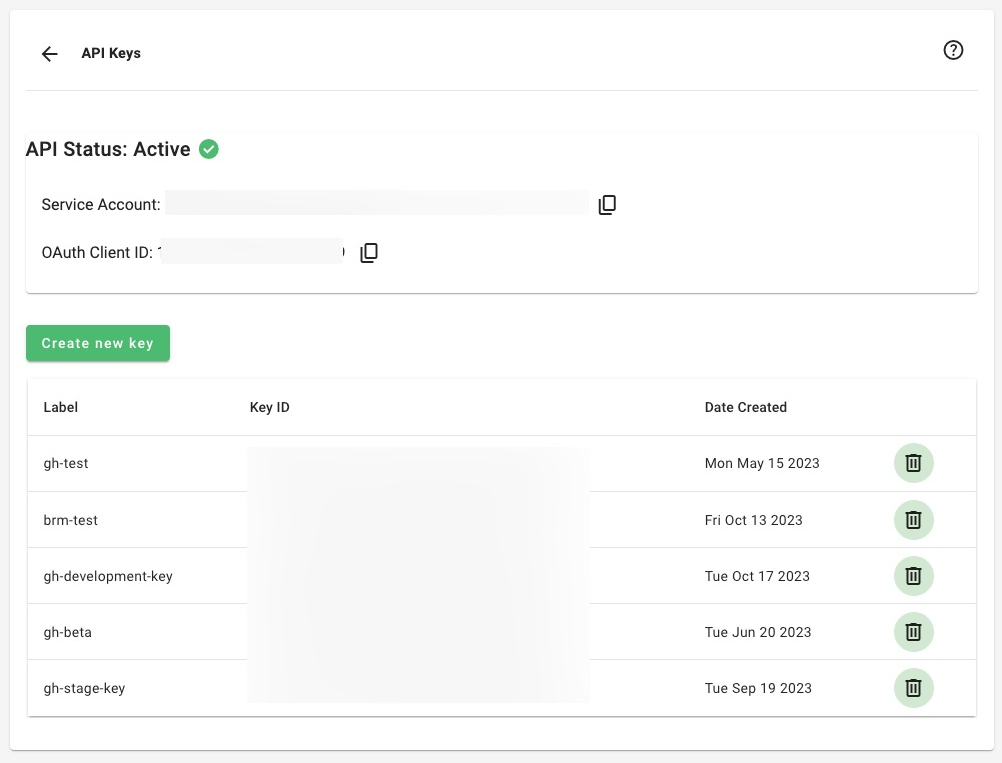Image resolution: width=1002 pixels, height=763 pixels.
Task: Delete the gh-stage-key entry
Action: coord(913,688)
